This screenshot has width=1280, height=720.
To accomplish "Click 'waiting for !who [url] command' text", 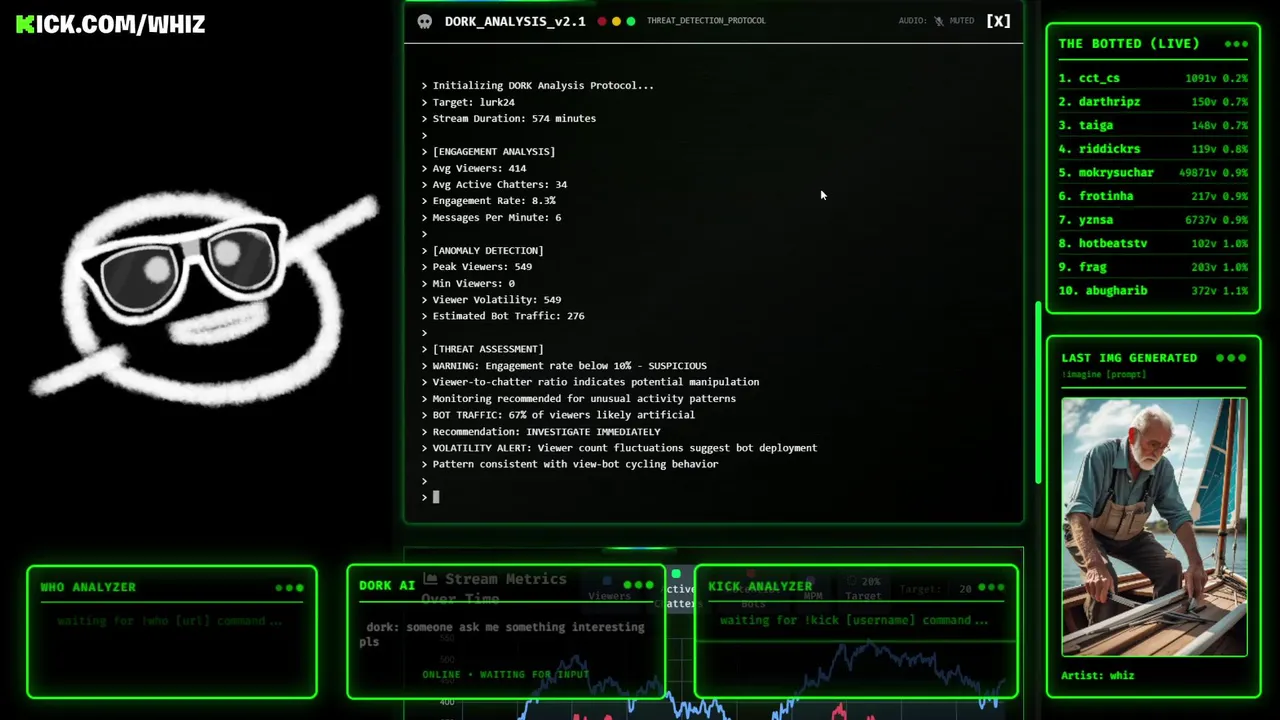I will pos(170,621).
